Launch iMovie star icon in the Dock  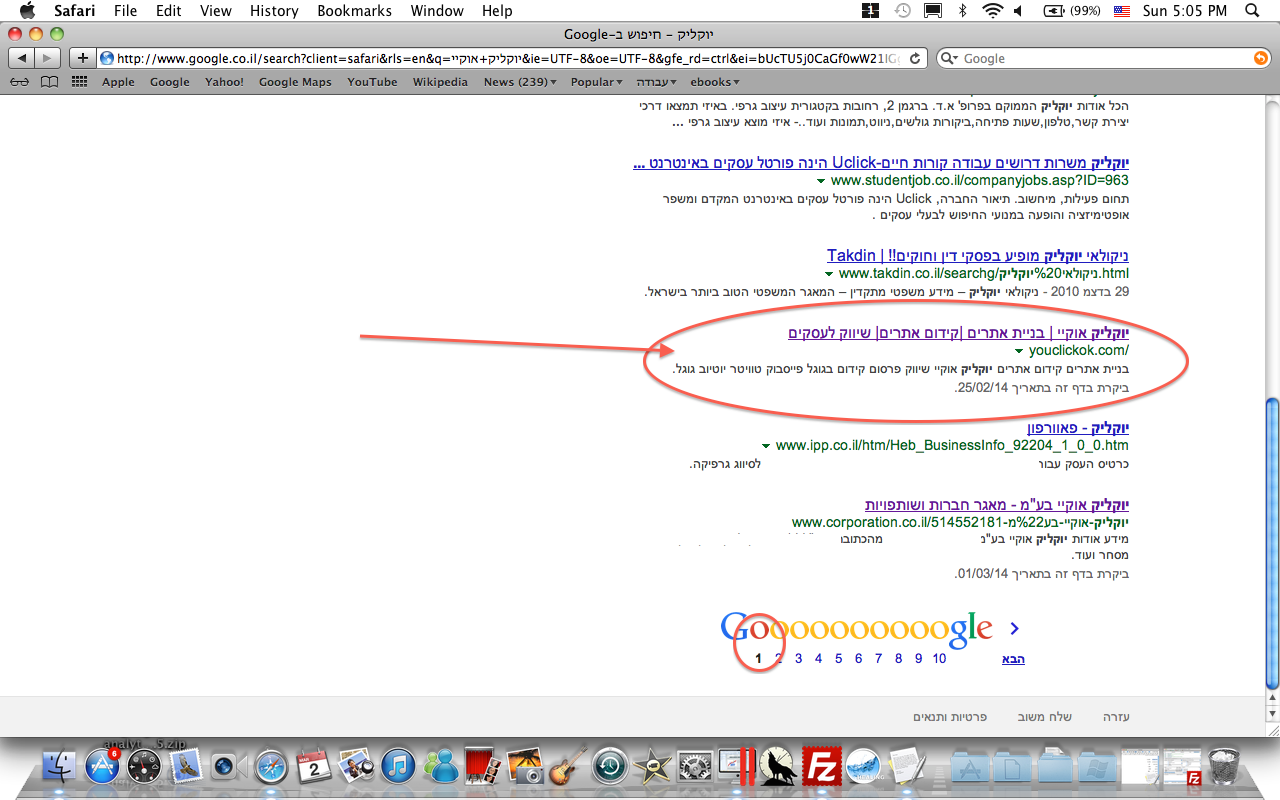(652, 767)
